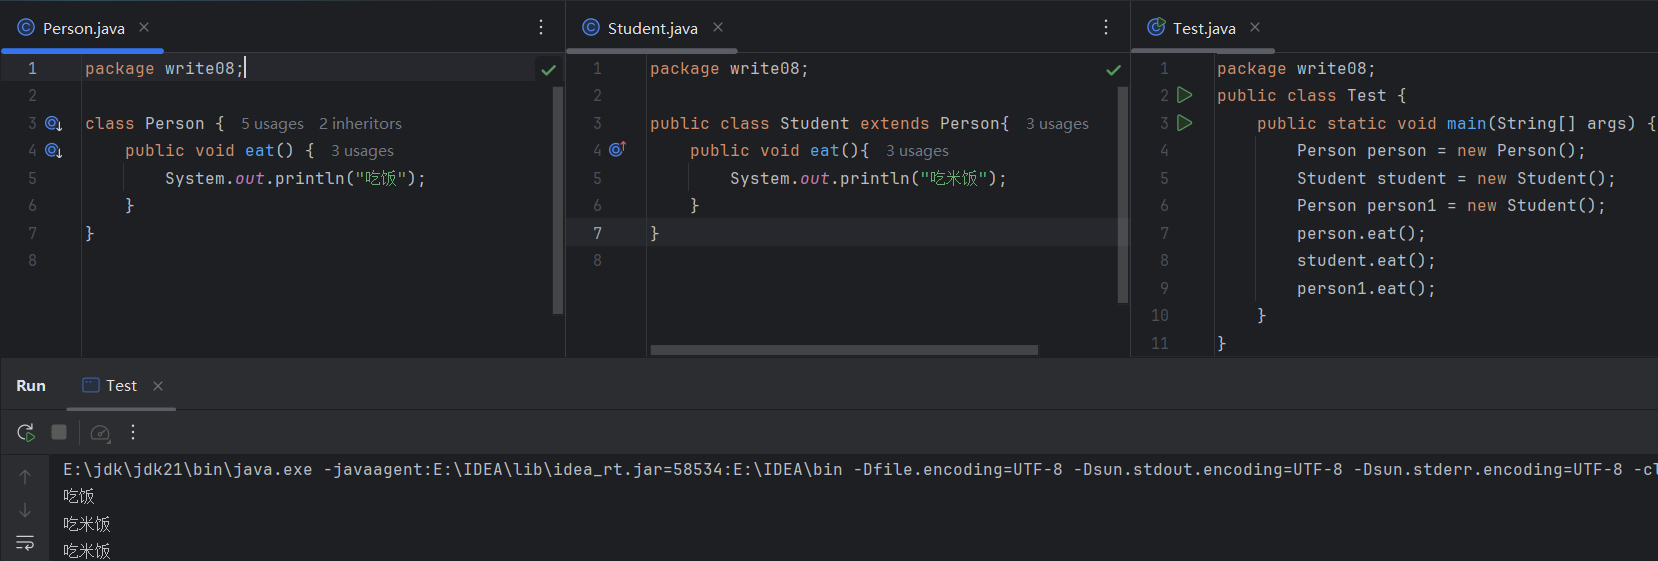Image resolution: width=1658 pixels, height=561 pixels.
Task: Click the horizontal scrollbar in Student.java editor
Action: [844, 350]
